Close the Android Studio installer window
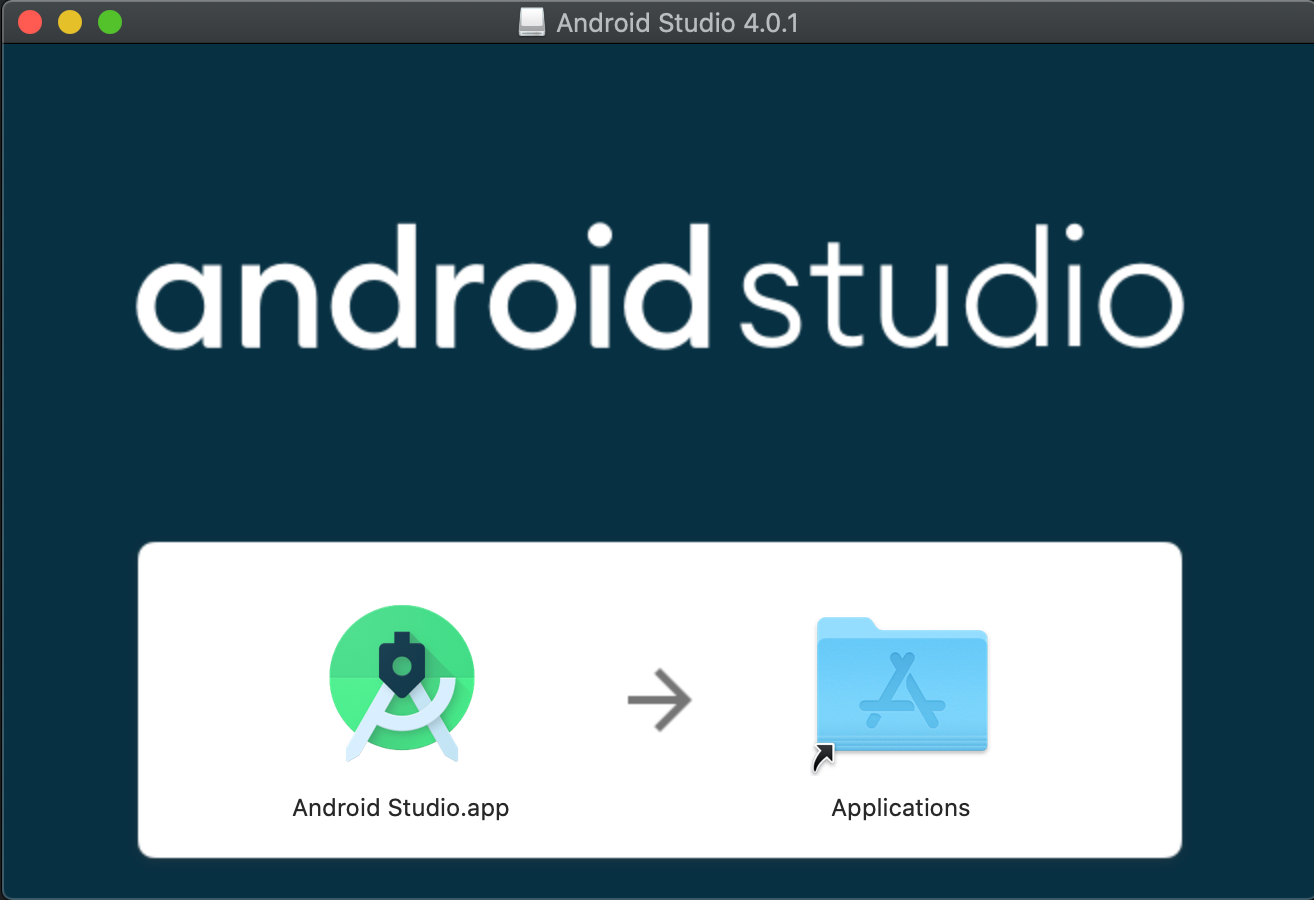 tap(30, 22)
